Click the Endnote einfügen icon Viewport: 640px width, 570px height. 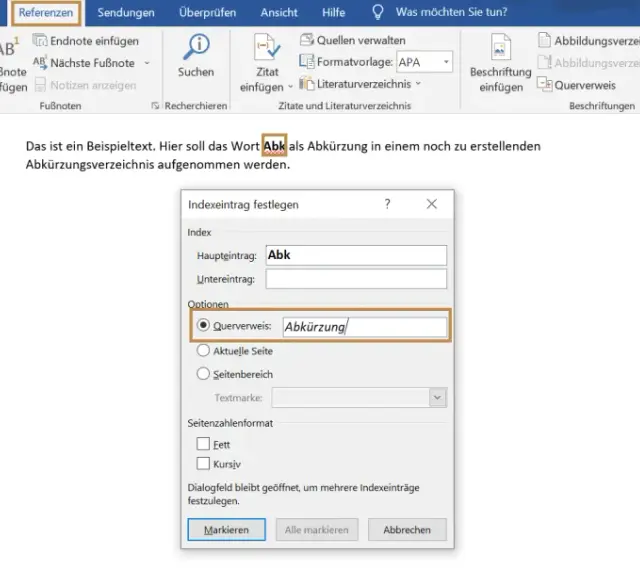coord(40,40)
